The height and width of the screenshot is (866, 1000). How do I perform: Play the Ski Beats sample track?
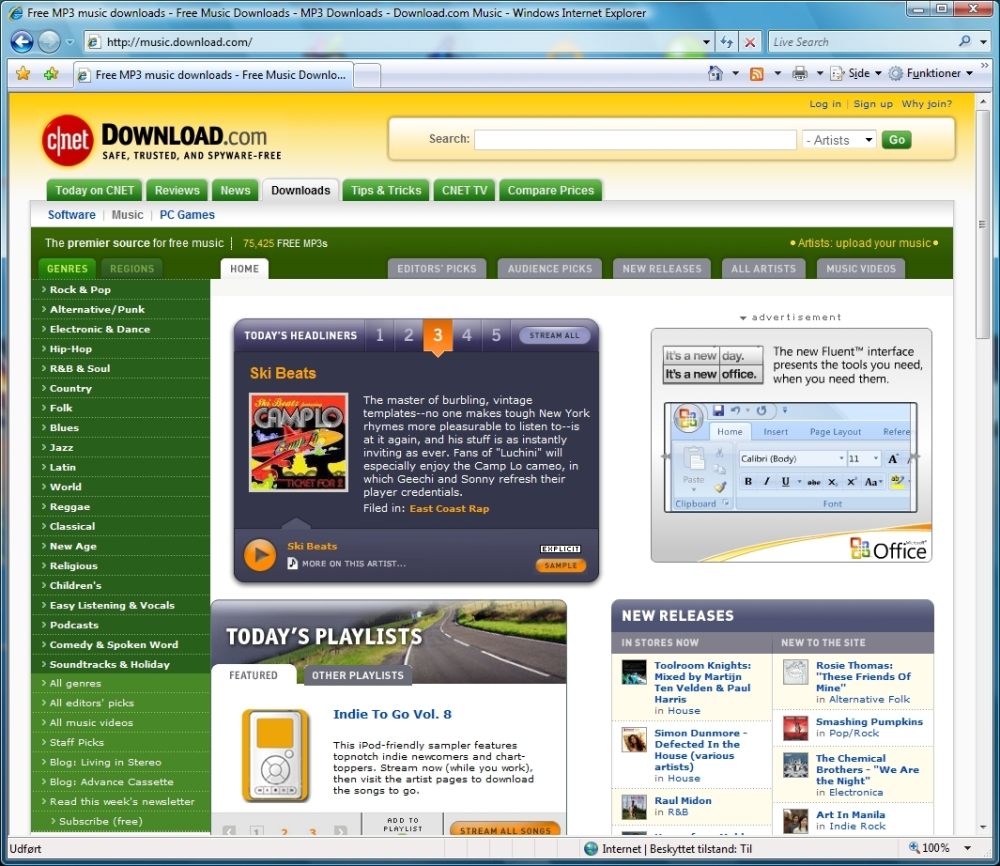pyautogui.click(x=260, y=555)
